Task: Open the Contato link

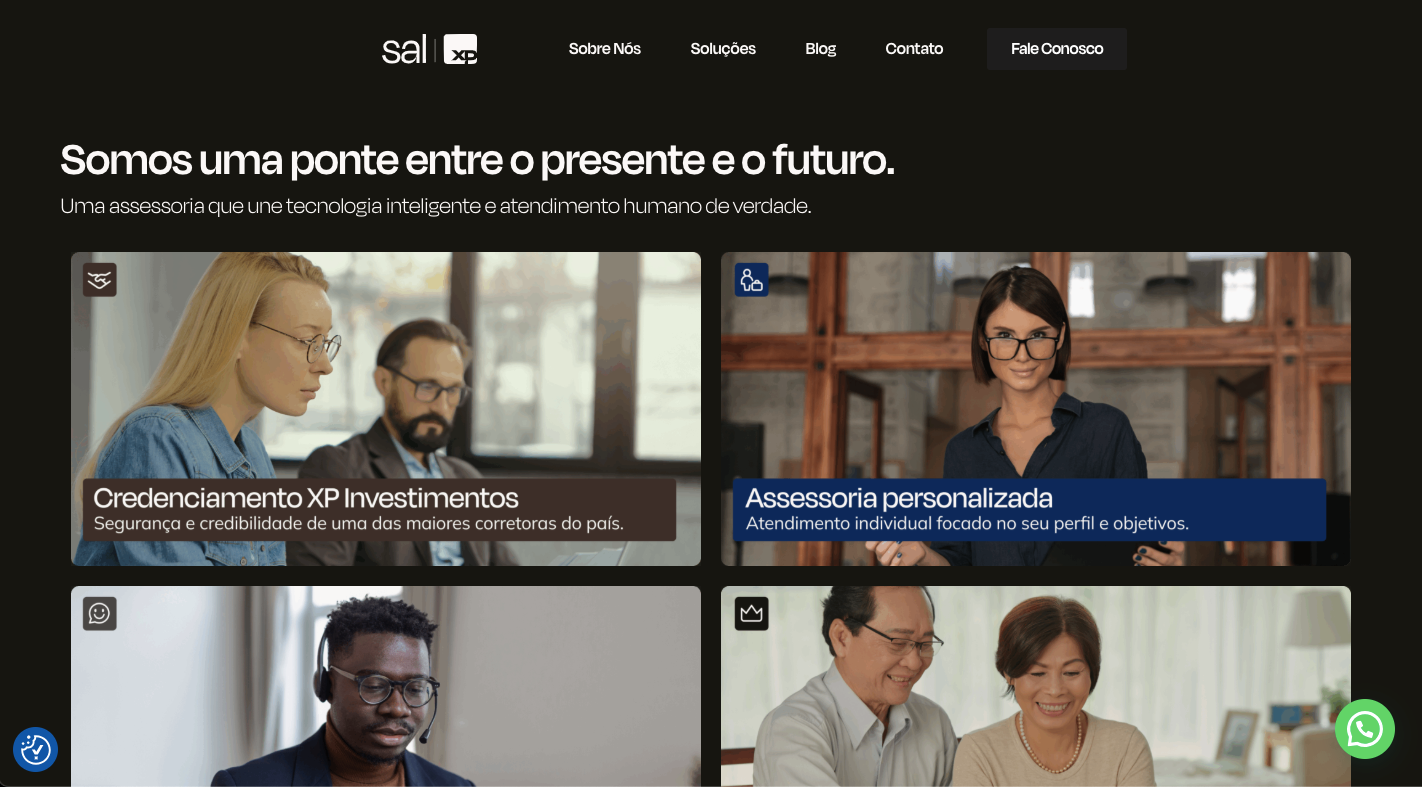Action: click(x=914, y=49)
